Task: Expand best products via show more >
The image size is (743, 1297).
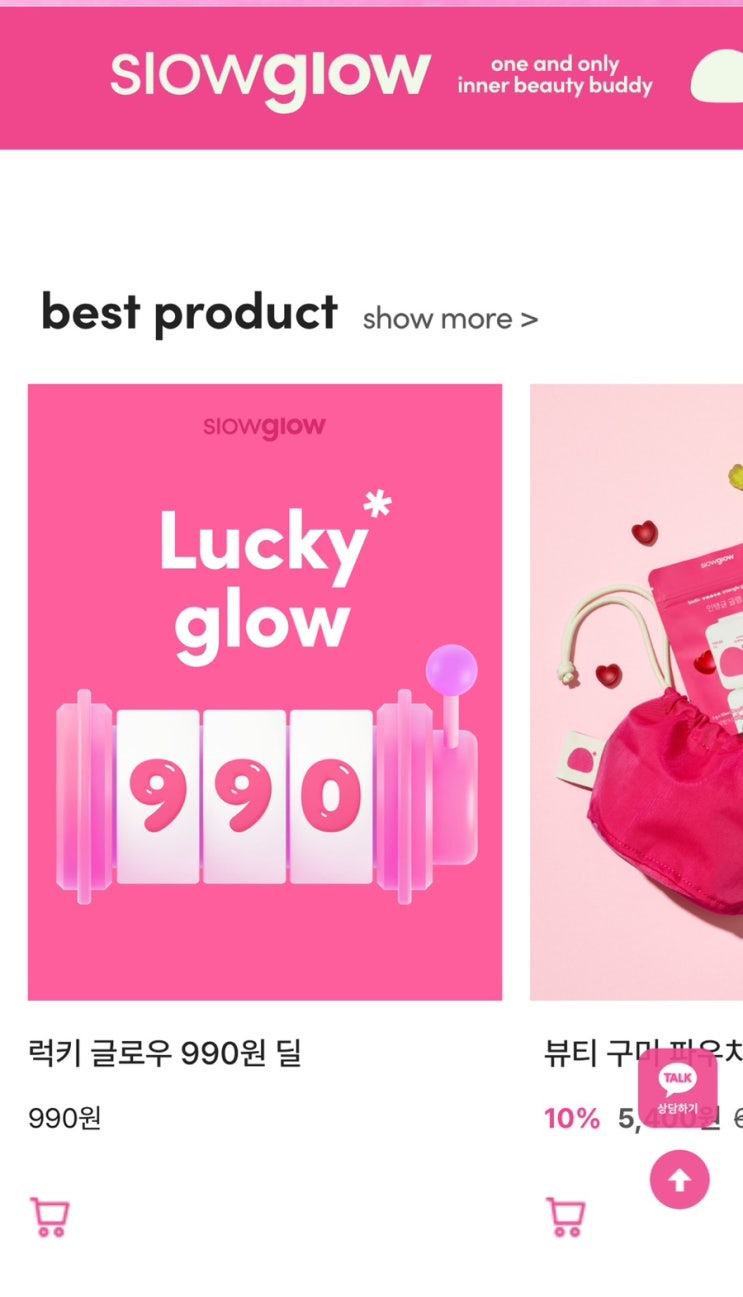Action: (x=450, y=319)
